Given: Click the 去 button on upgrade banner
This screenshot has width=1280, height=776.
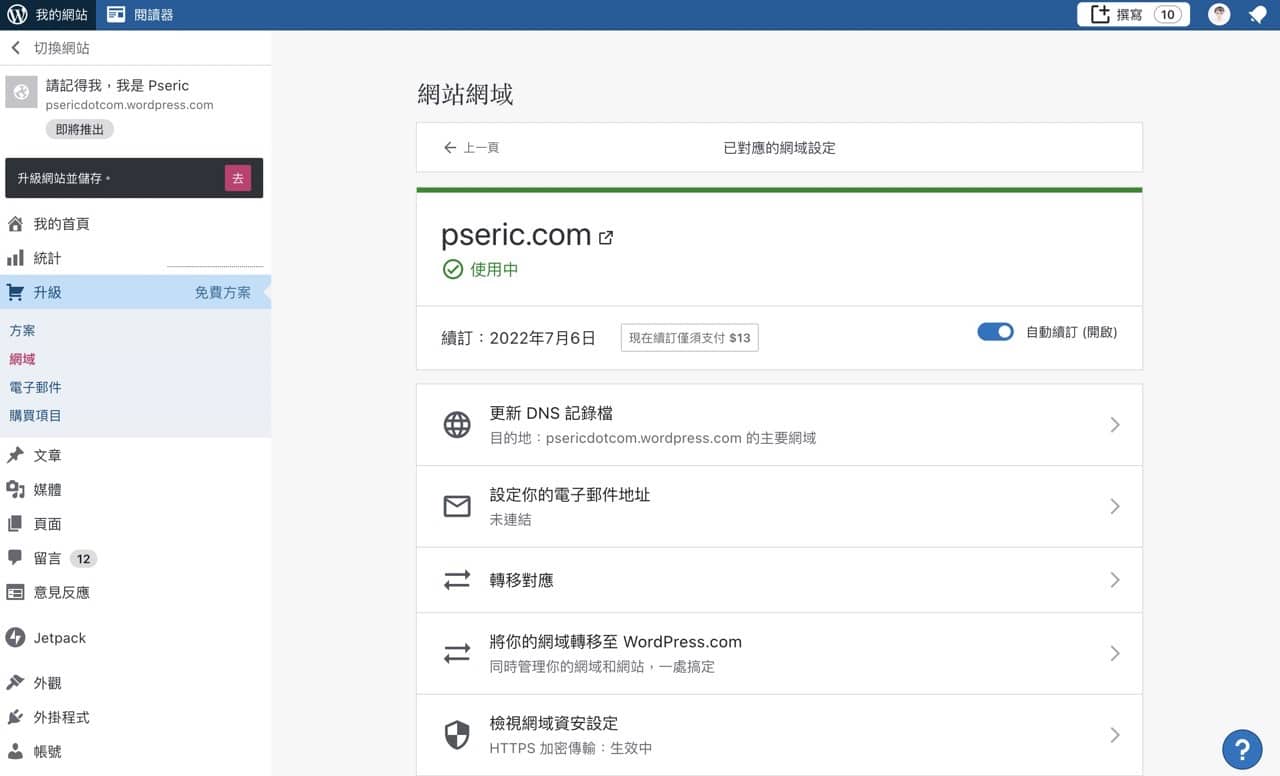Looking at the screenshot, I should click(238, 178).
